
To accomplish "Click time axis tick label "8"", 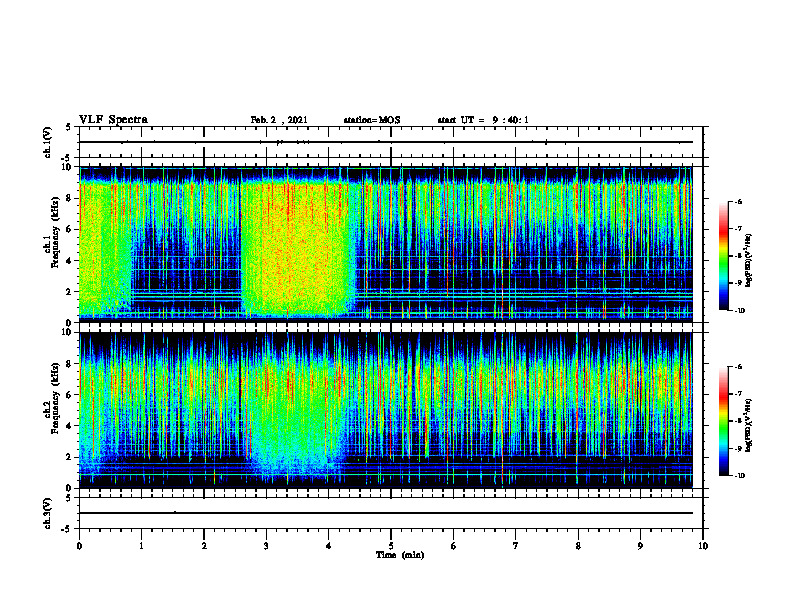I will pos(578,546).
